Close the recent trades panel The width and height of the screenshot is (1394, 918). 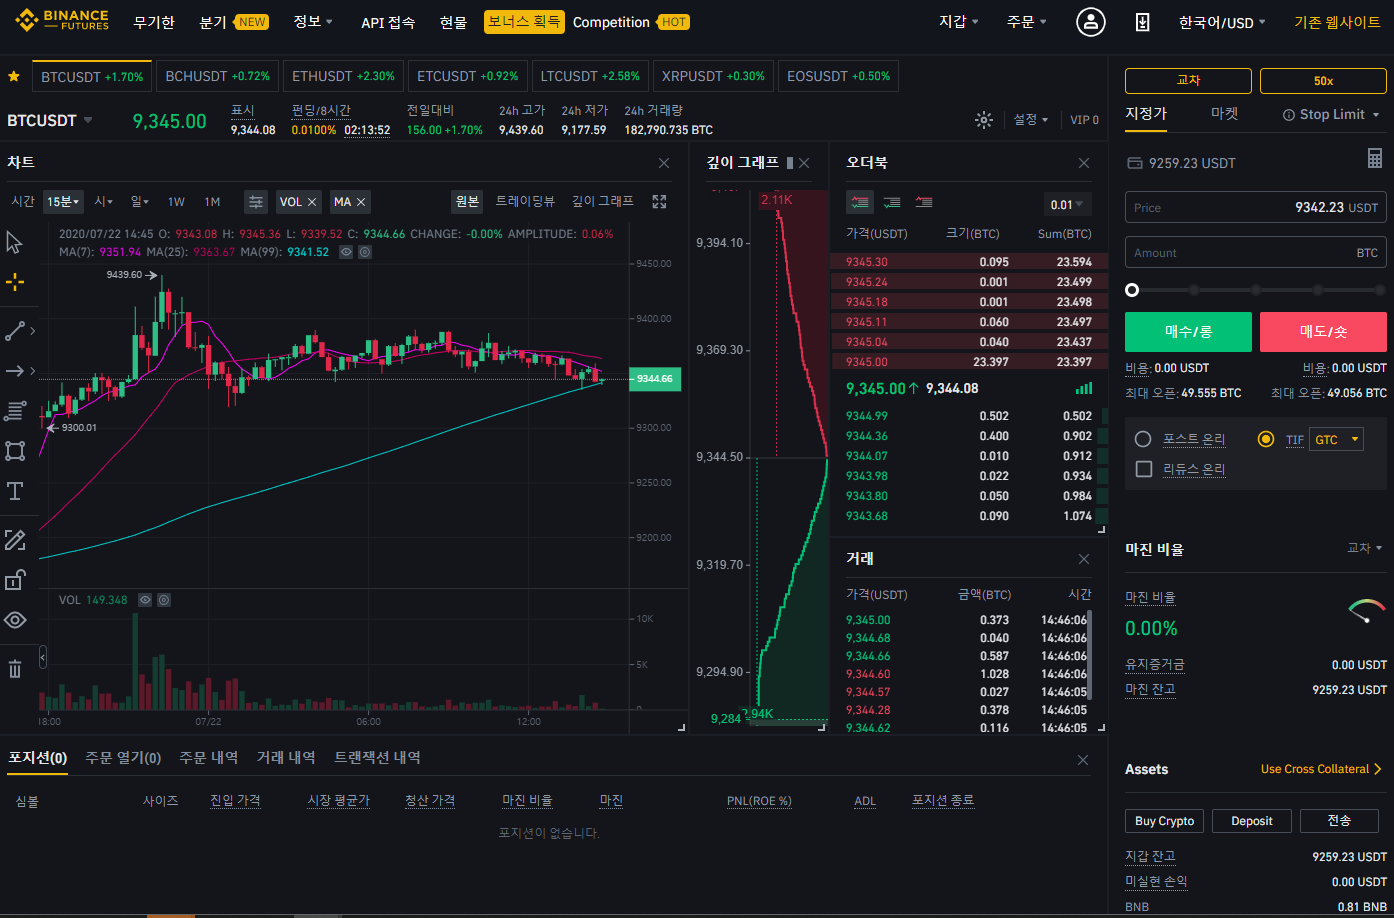1084,559
